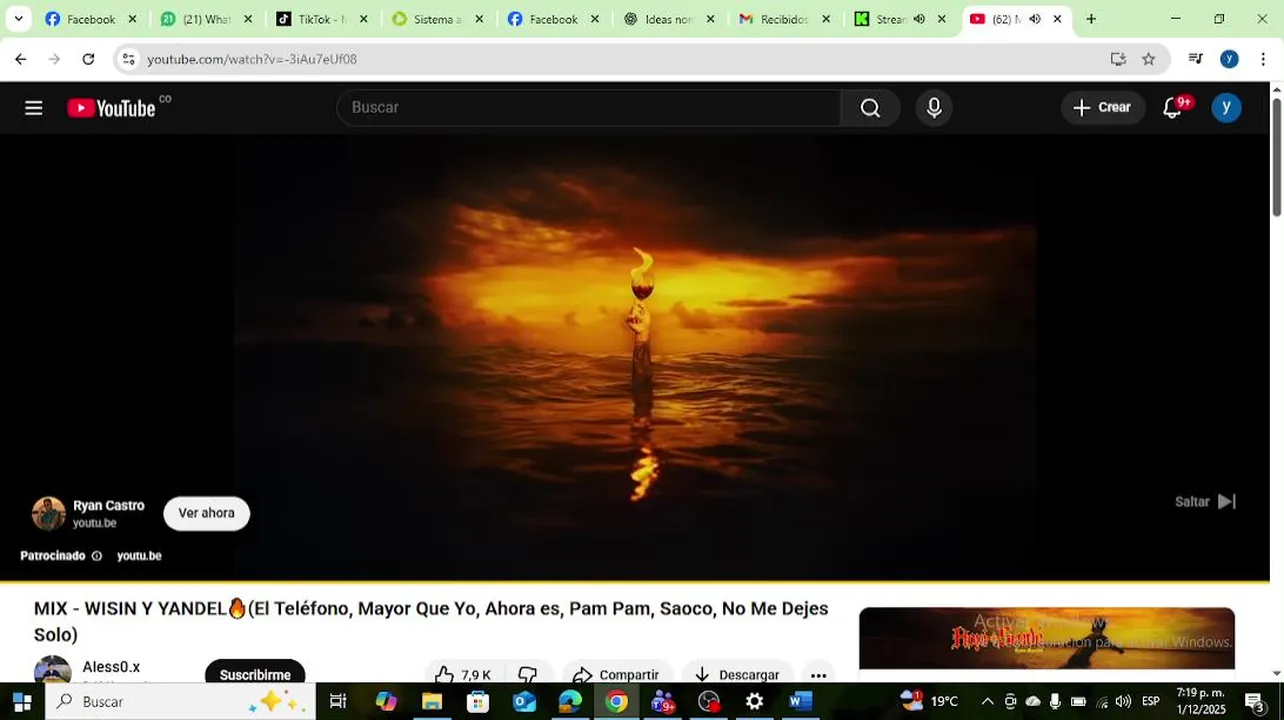Open Outlook from taskbar
Viewport: 1284px width, 720px height.
coord(524,702)
